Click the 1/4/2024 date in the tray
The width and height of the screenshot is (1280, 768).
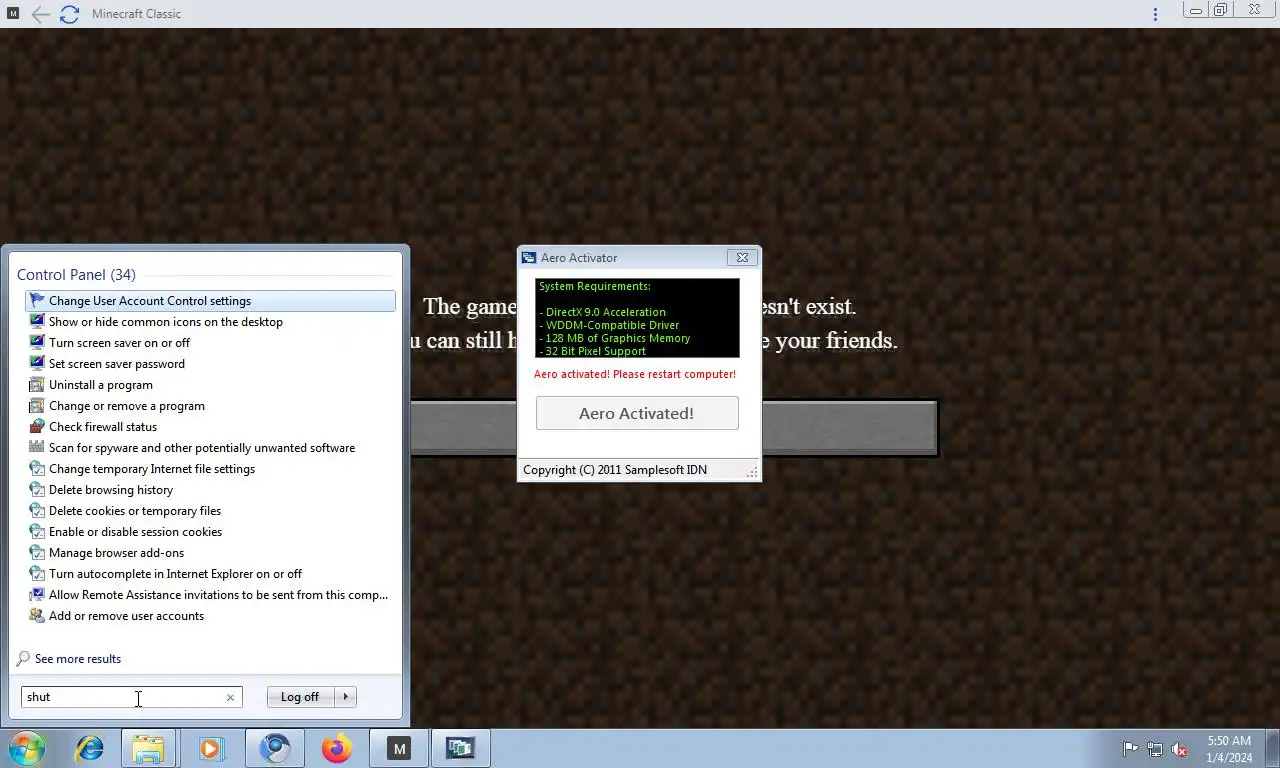tap(1229, 758)
